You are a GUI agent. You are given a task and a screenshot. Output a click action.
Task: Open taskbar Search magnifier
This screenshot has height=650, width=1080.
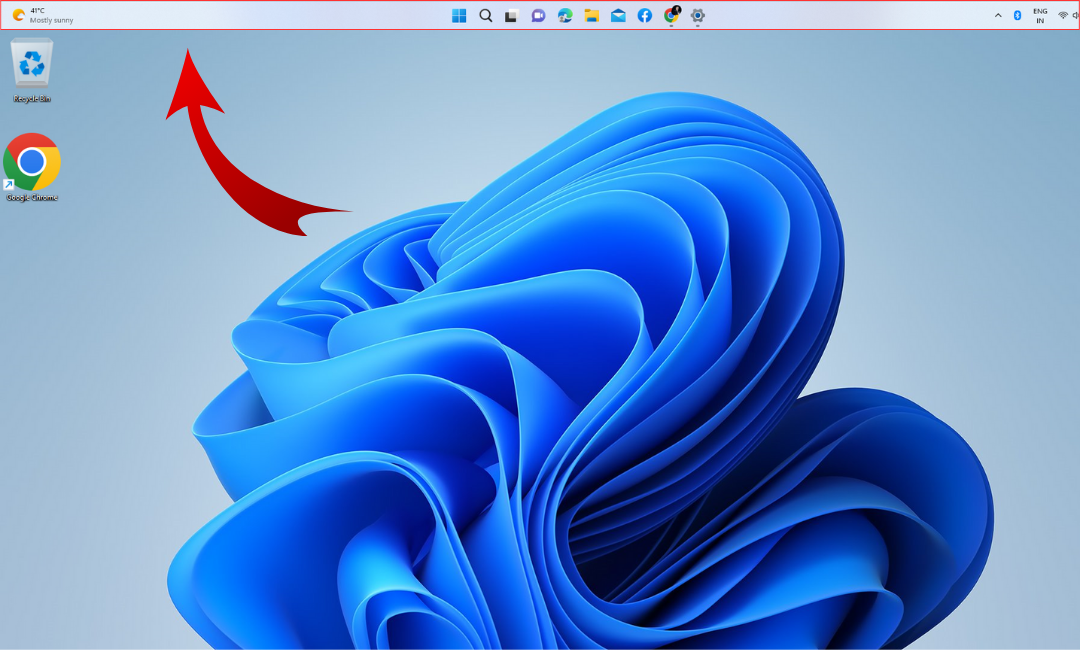pos(486,15)
